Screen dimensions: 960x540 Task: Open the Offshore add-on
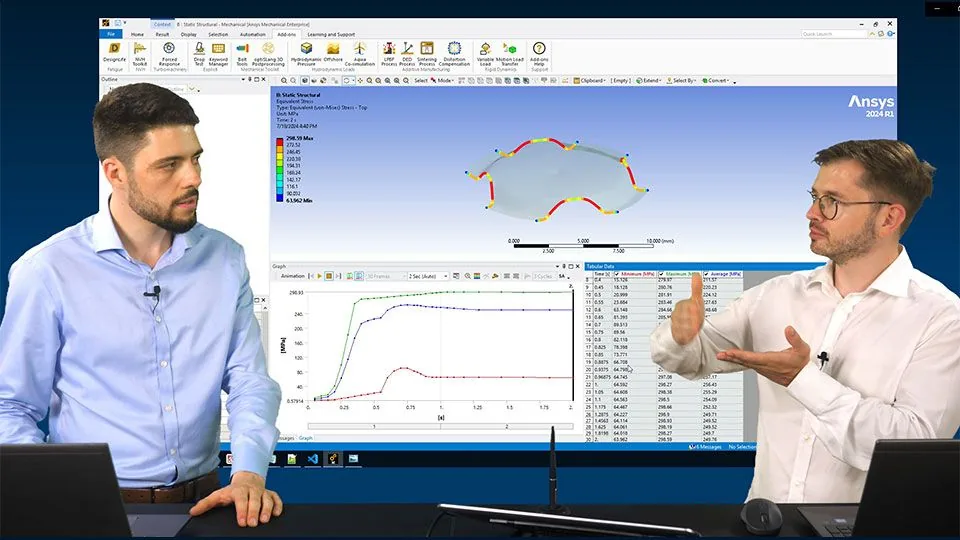[333, 53]
